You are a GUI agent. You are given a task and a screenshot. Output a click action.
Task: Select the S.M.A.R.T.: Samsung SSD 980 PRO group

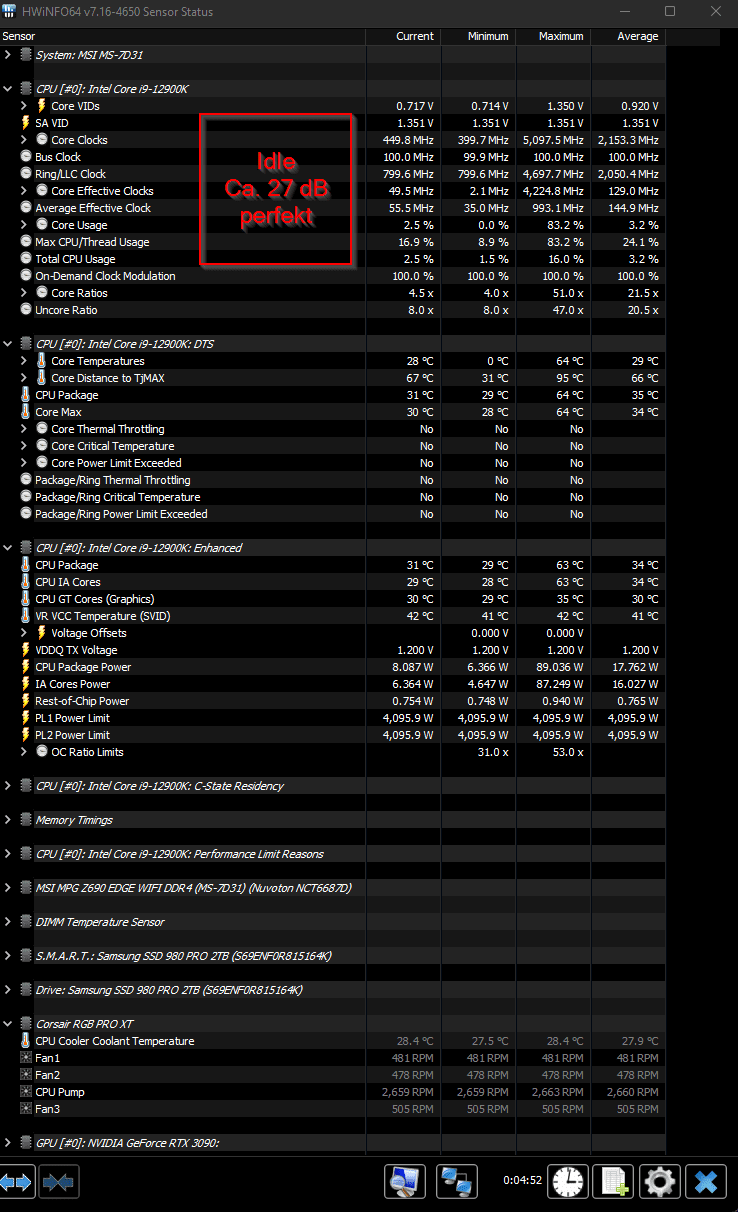333,956
